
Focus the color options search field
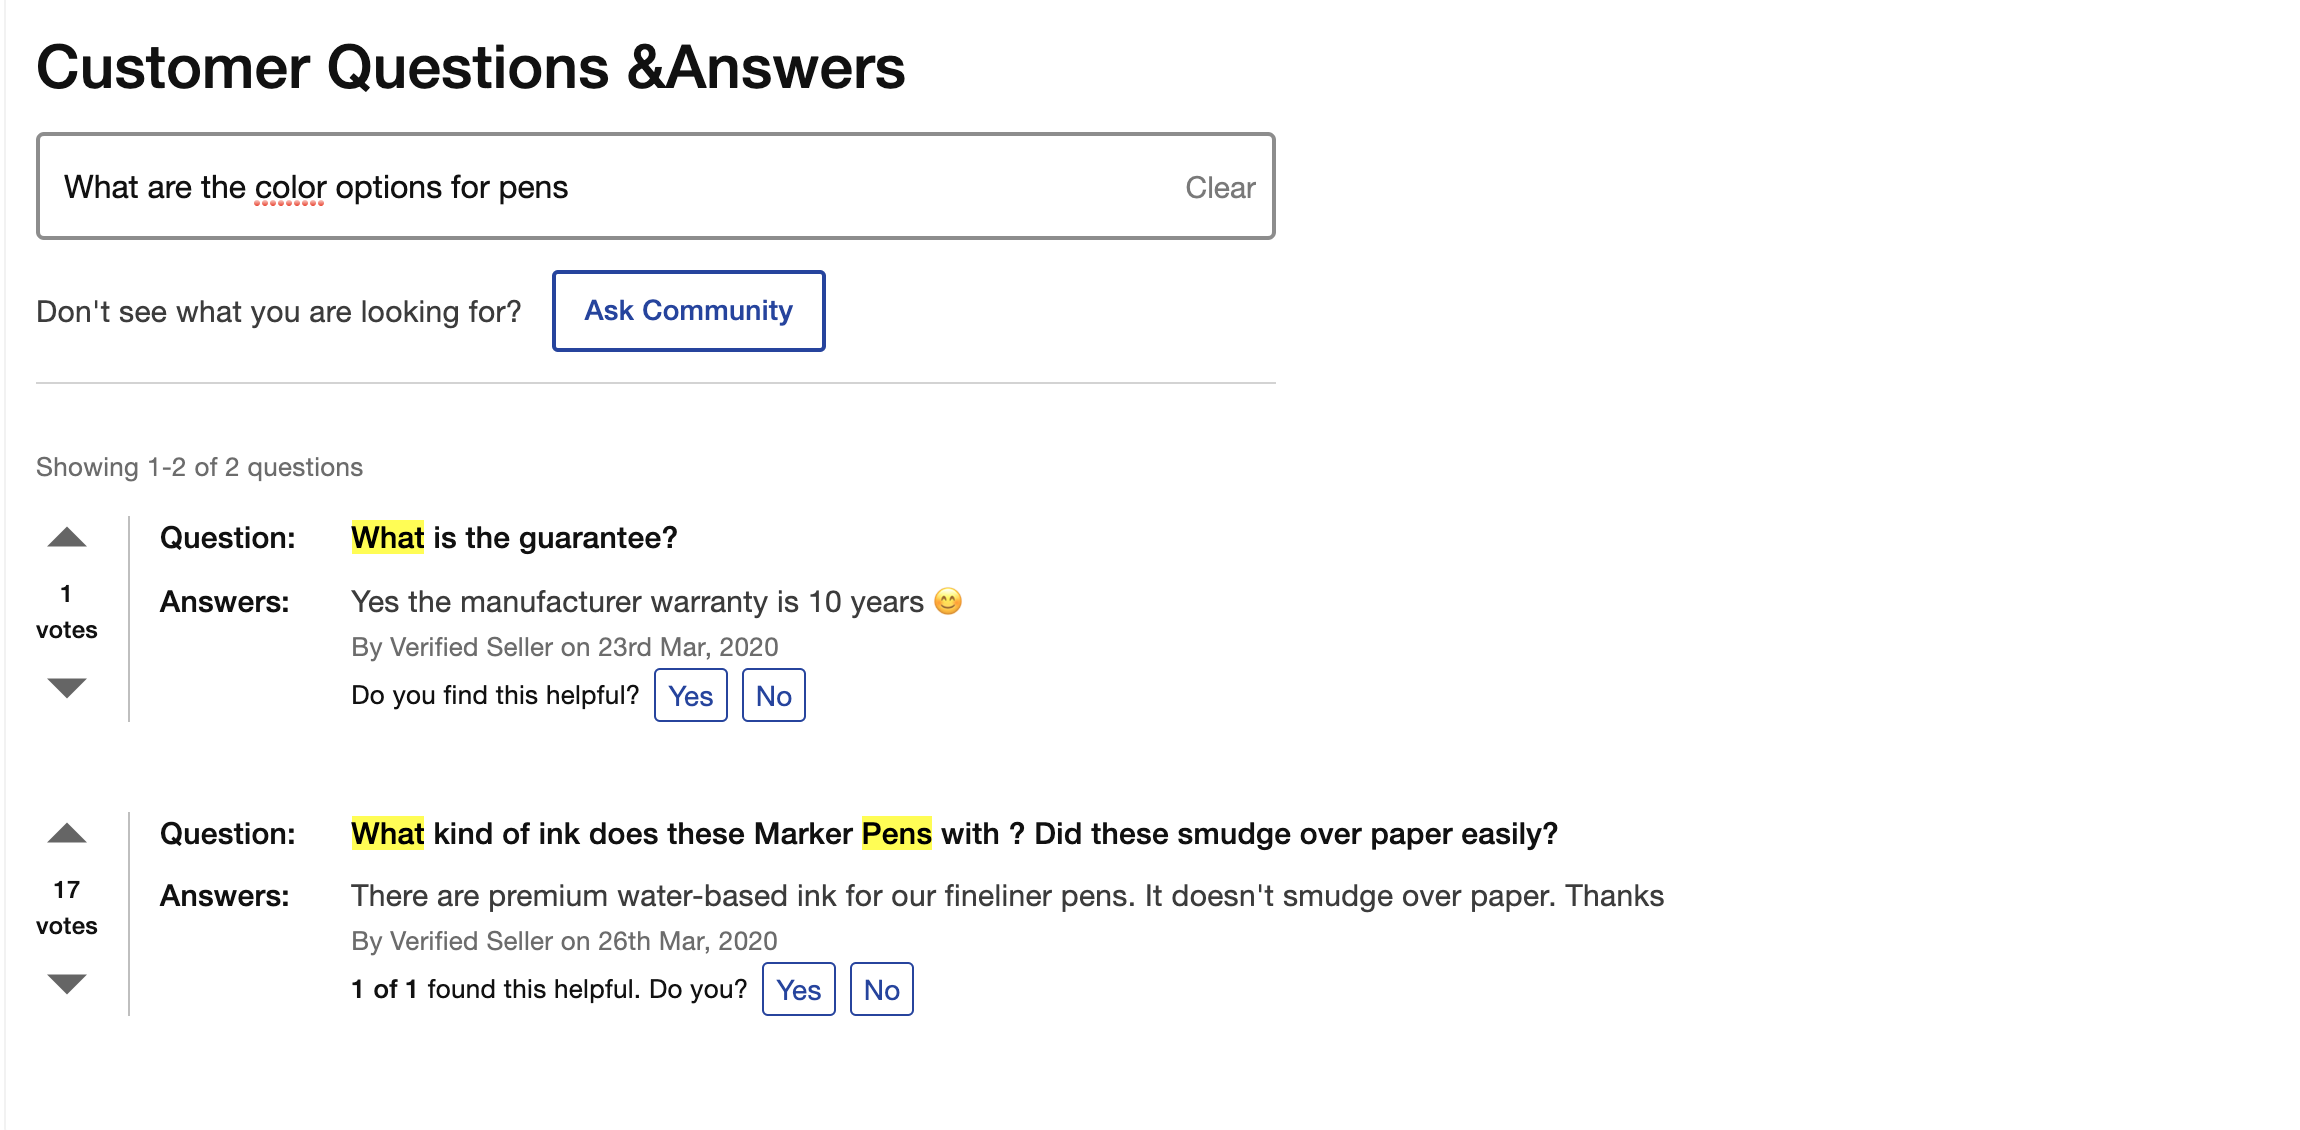point(600,187)
